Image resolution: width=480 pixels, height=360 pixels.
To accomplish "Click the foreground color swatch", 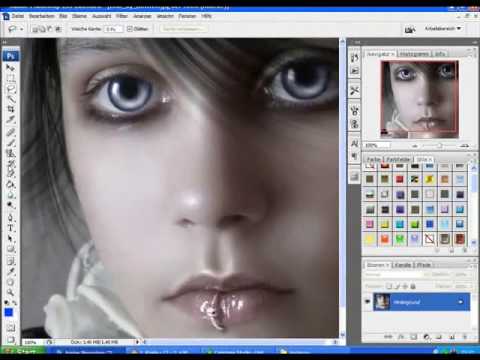I will pos(9,312).
